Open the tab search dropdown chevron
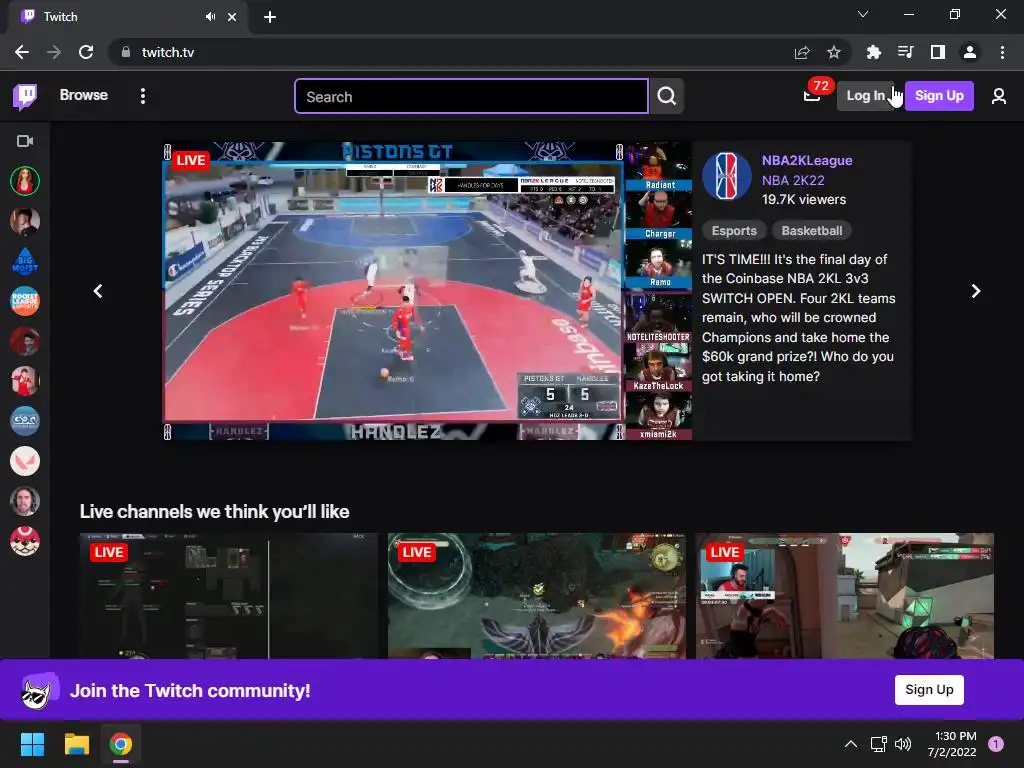This screenshot has width=1024, height=768. [x=863, y=14]
